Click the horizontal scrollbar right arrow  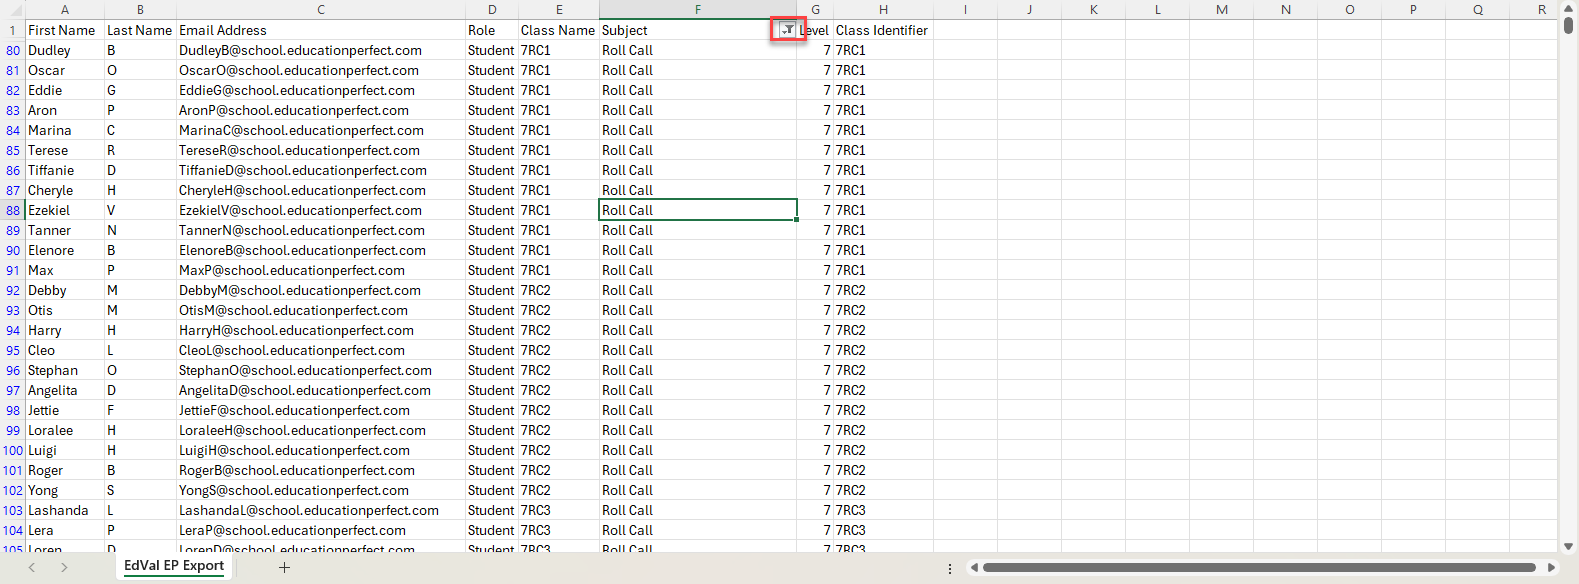point(1551,567)
